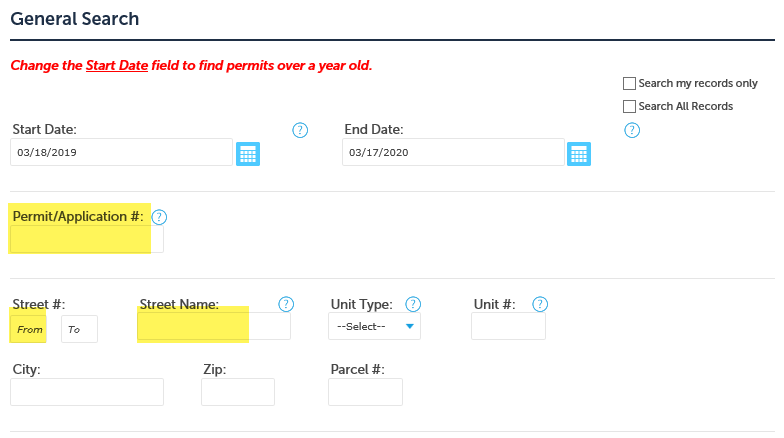Show help for Permit/Application # field

(159, 216)
